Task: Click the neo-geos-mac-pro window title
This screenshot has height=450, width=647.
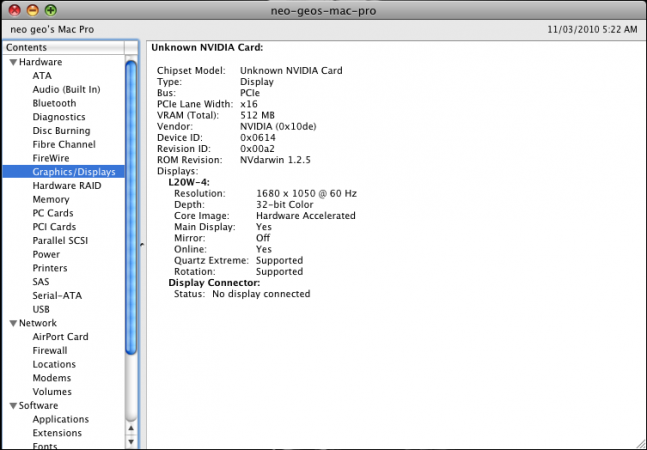Action: tap(323, 11)
